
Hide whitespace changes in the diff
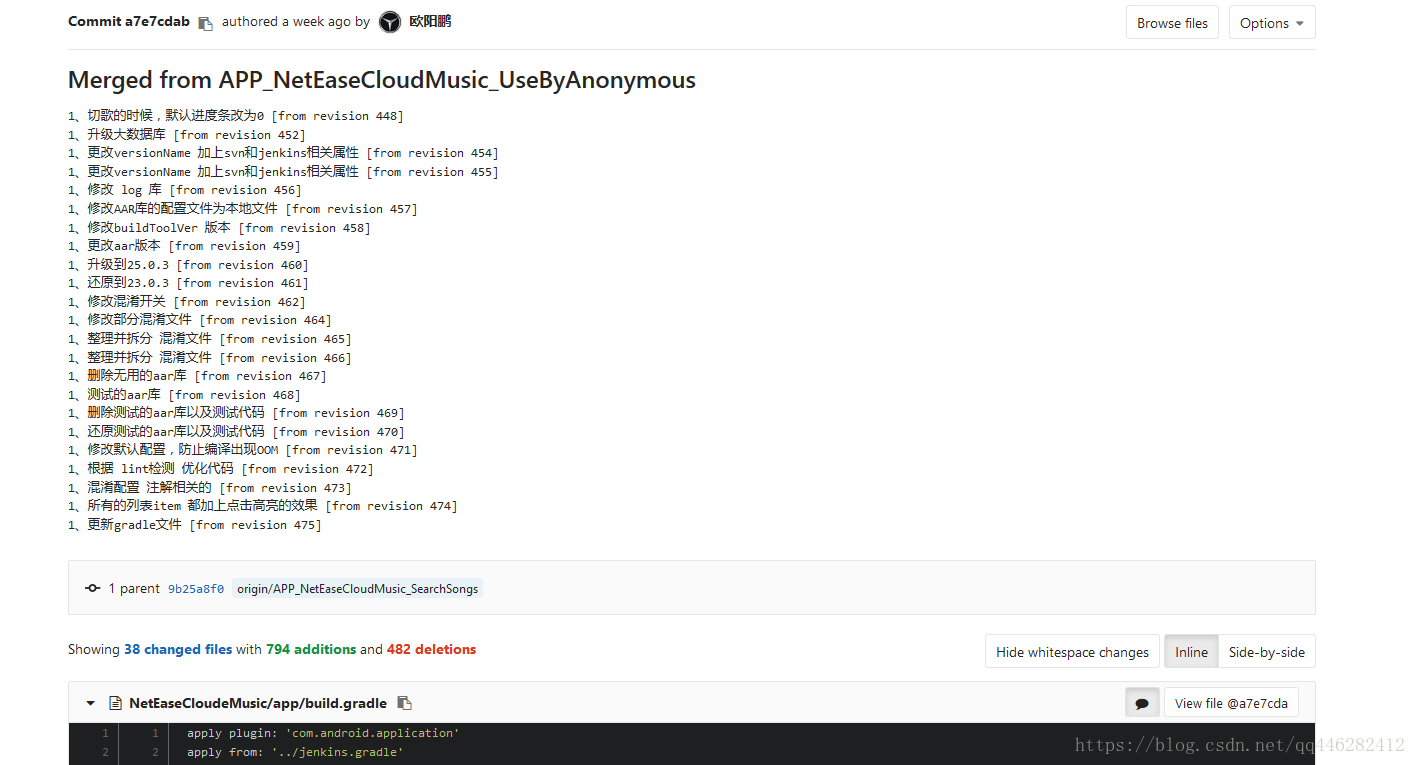point(1072,652)
